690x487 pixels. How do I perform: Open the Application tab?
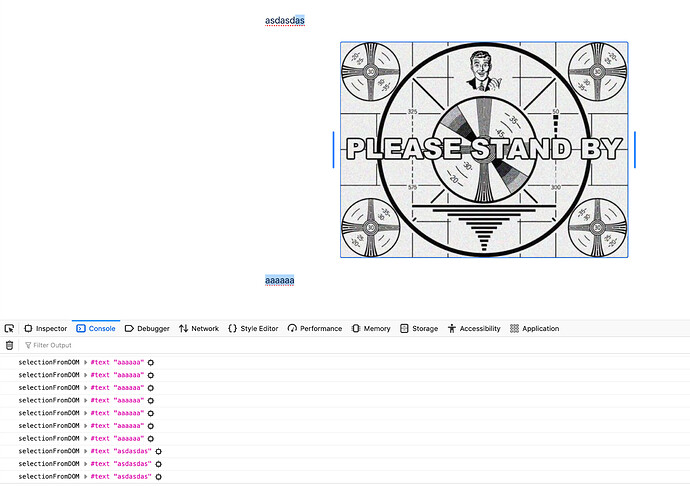(x=534, y=329)
